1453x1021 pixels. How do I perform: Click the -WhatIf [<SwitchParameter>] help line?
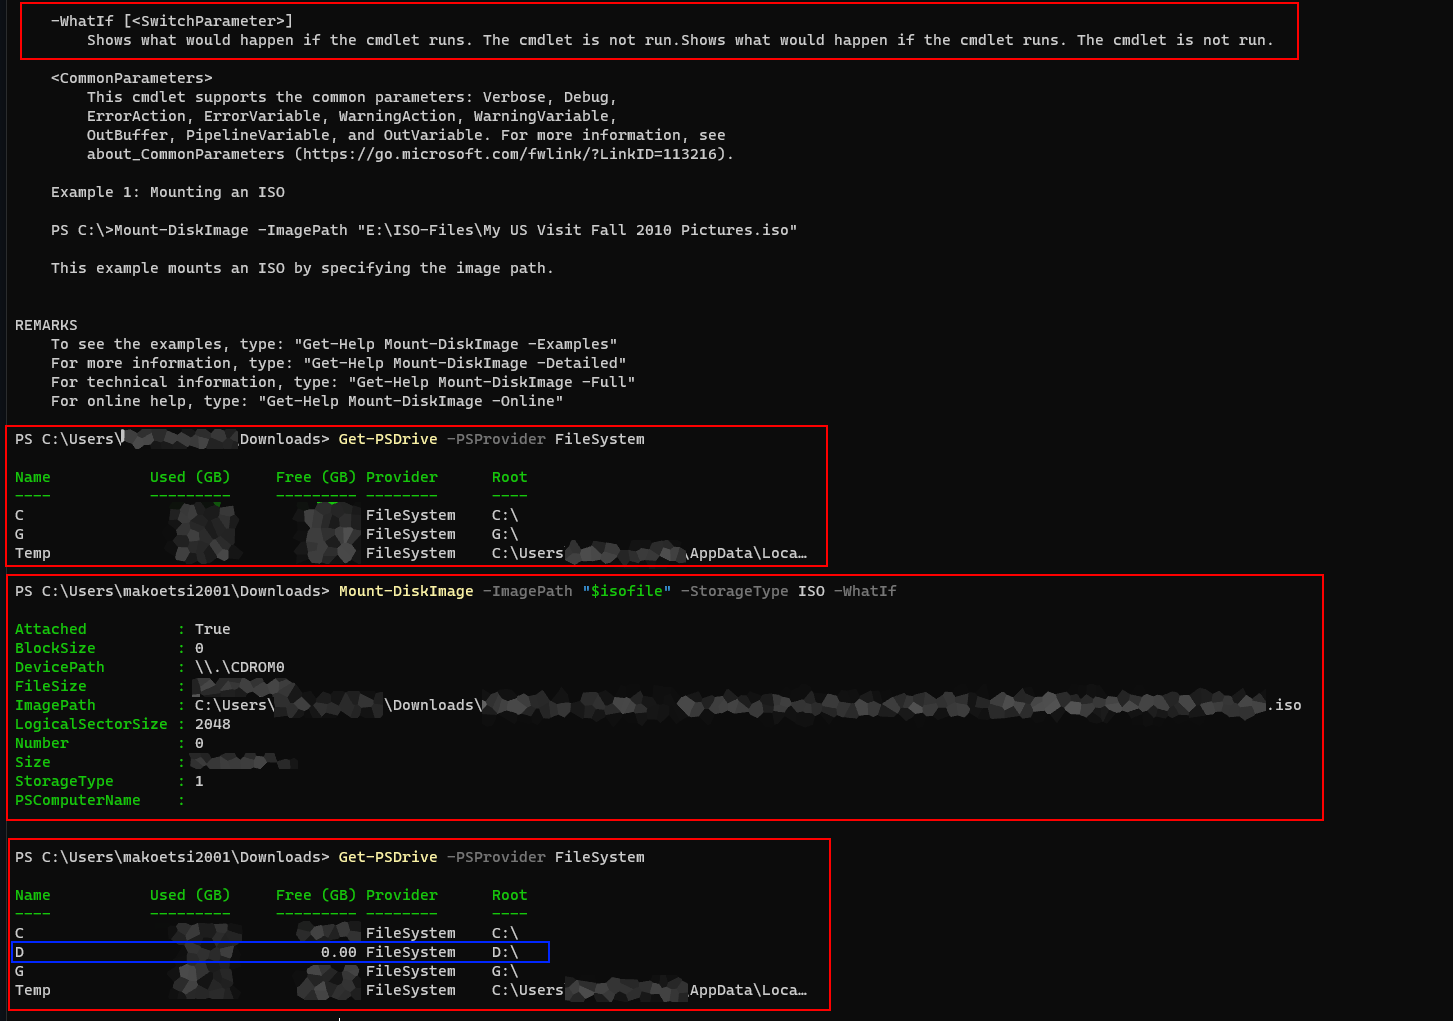(x=172, y=21)
